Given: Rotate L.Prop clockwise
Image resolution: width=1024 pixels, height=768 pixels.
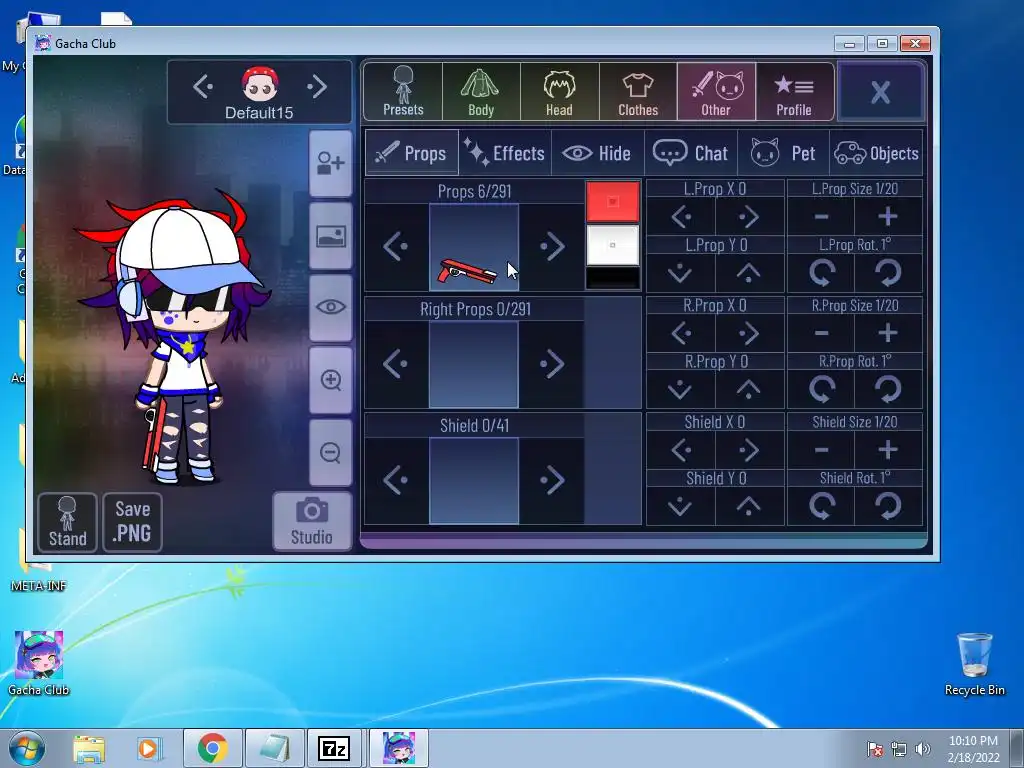Looking at the screenshot, I should 888,273.
